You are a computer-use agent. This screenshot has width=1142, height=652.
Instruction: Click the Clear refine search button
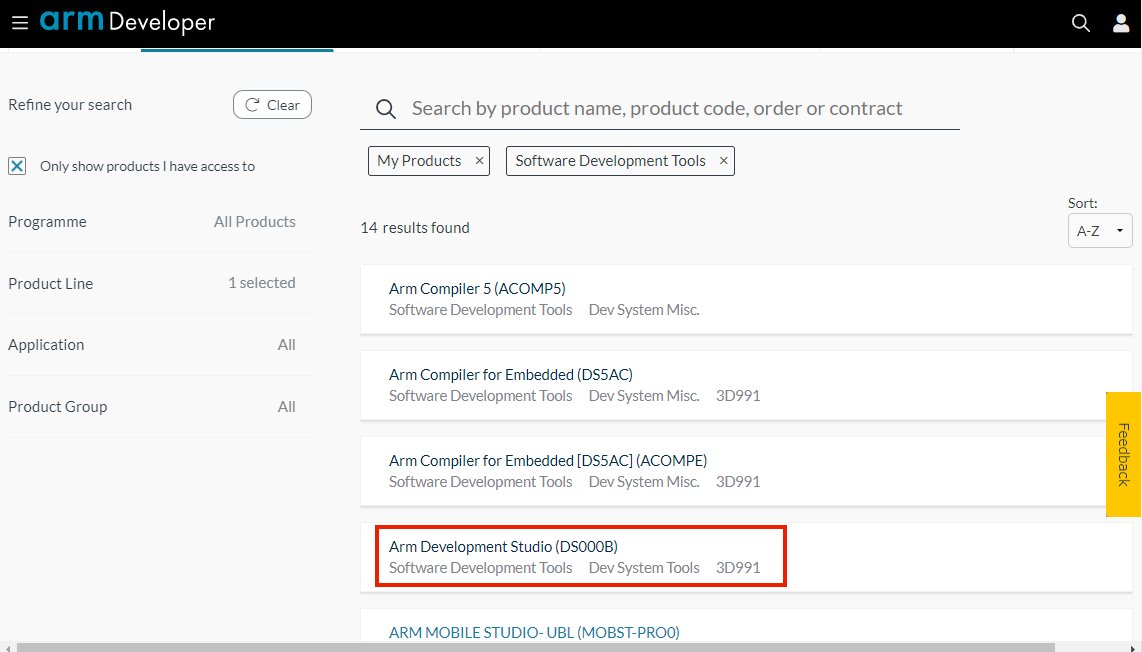coord(272,105)
